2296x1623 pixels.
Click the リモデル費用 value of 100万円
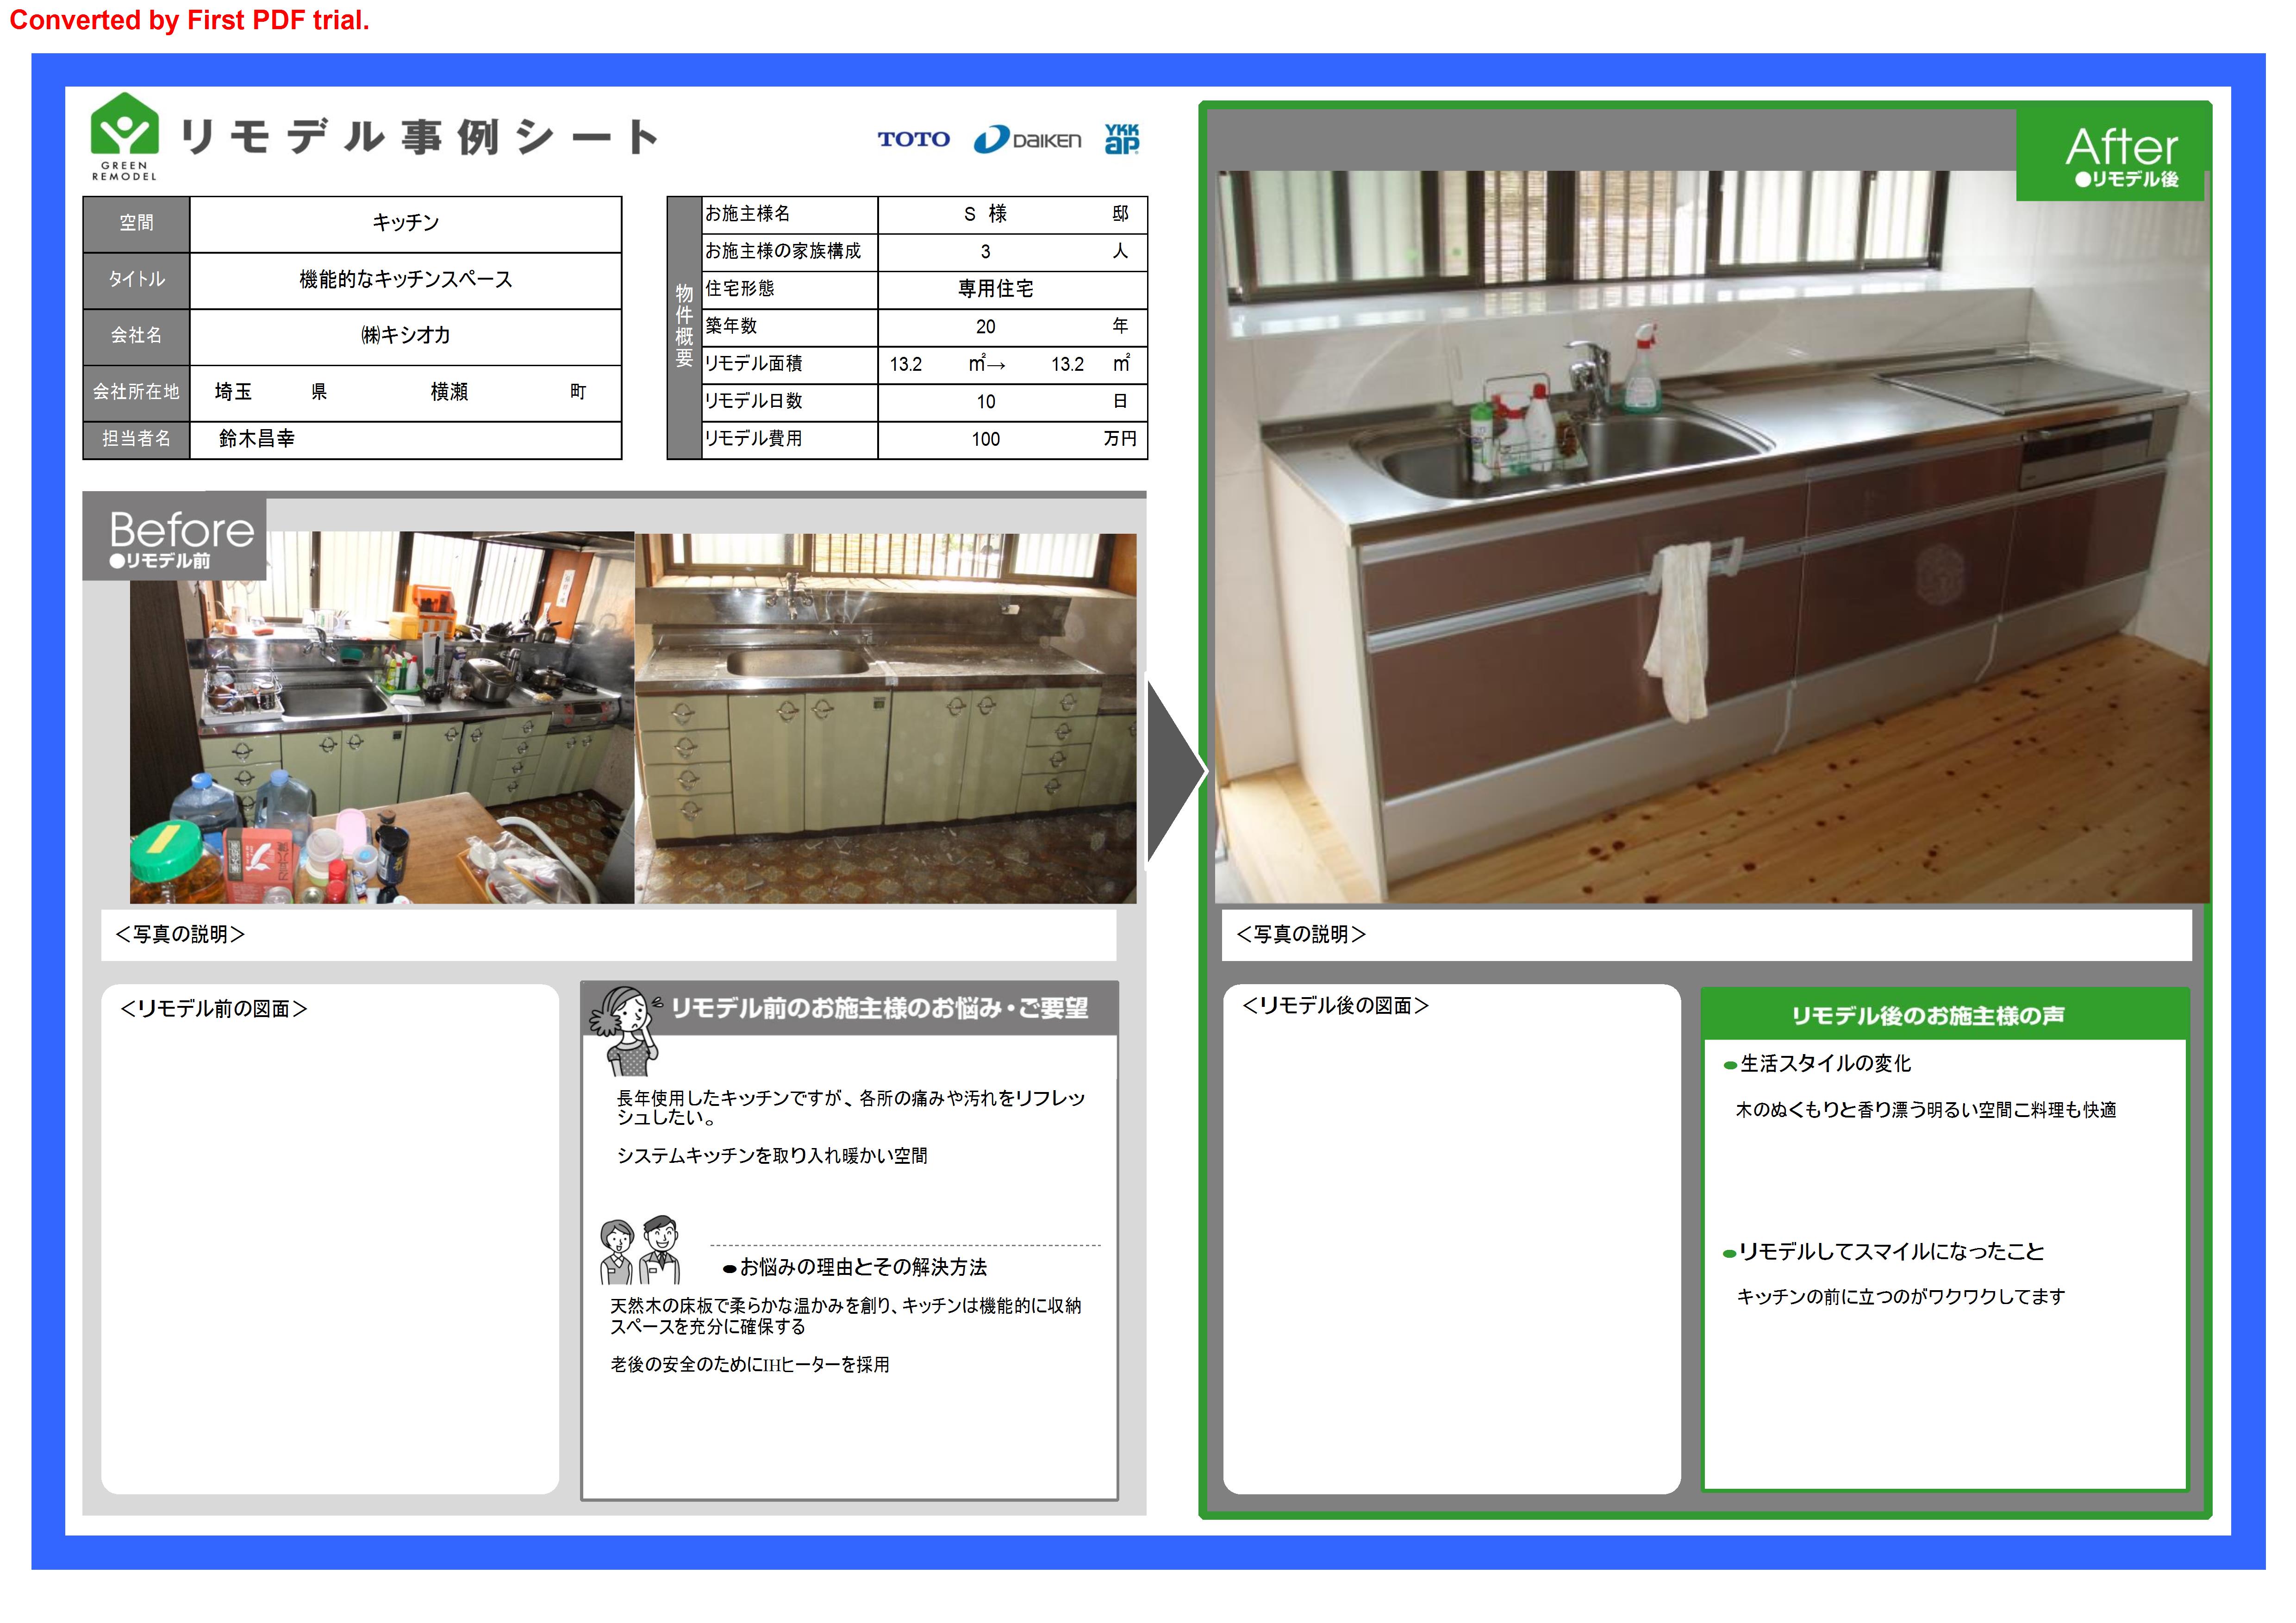tap(985, 438)
